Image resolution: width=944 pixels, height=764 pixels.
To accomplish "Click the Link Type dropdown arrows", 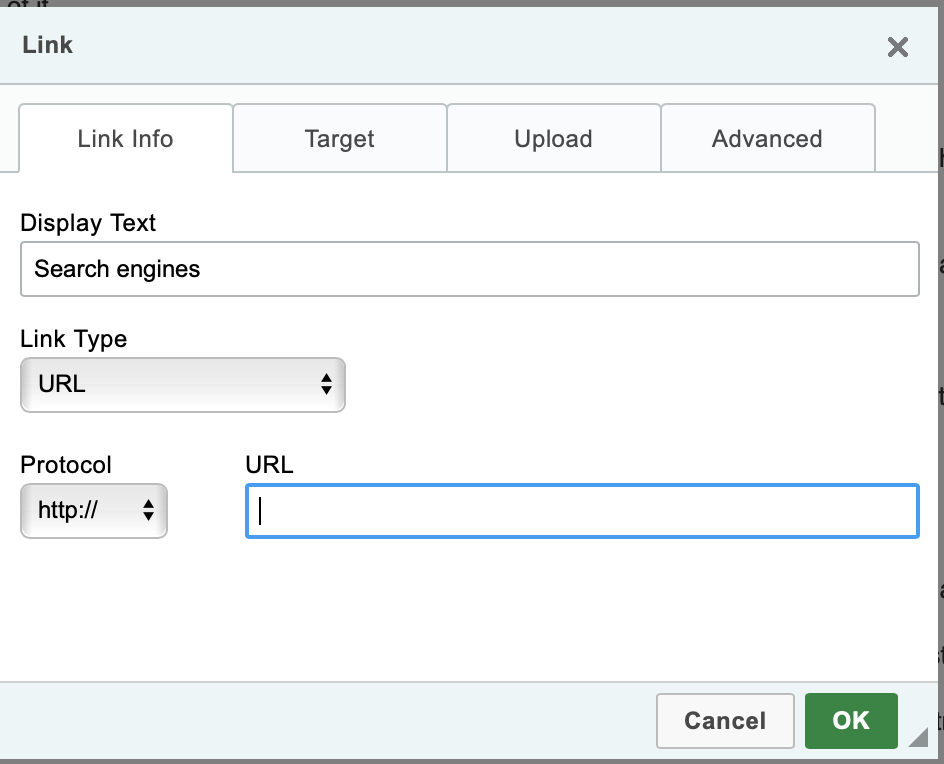I will [326, 385].
